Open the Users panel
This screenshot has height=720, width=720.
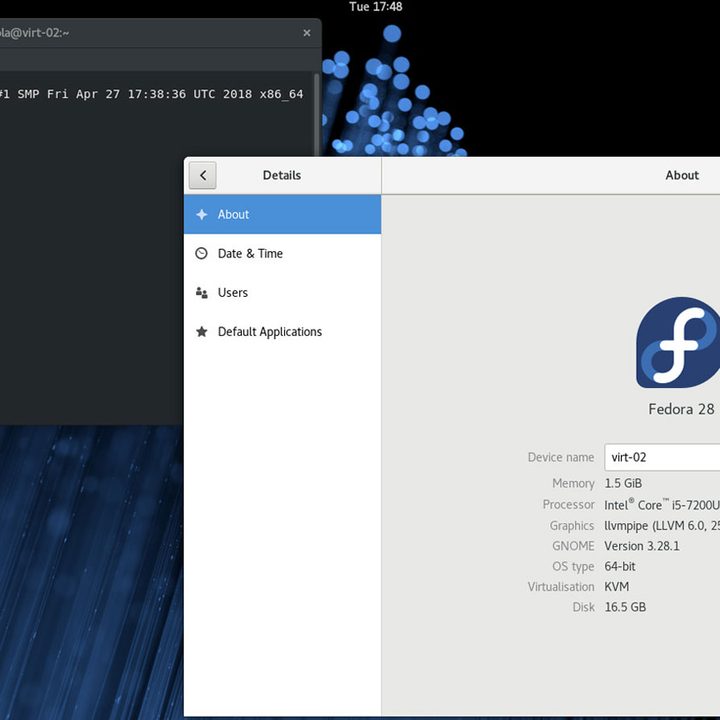pyautogui.click(x=282, y=292)
